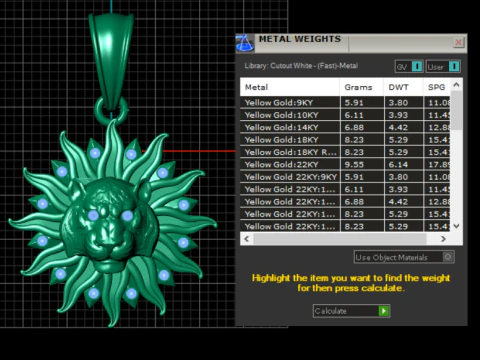Screen dimensions: 480x360
Task: Click the lion's left eye gem
Action: tap(93, 215)
